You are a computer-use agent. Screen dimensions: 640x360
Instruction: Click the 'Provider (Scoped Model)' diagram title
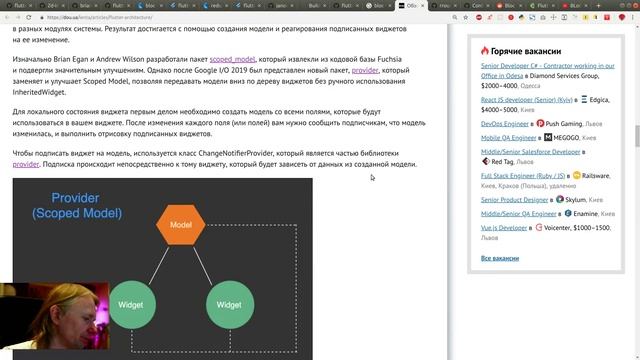point(76,205)
